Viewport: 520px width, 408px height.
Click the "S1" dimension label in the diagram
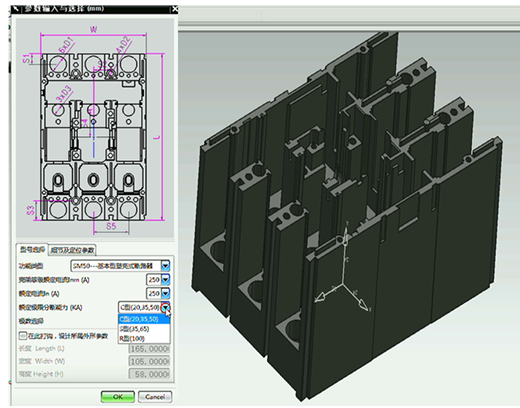click(x=26, y=59)
